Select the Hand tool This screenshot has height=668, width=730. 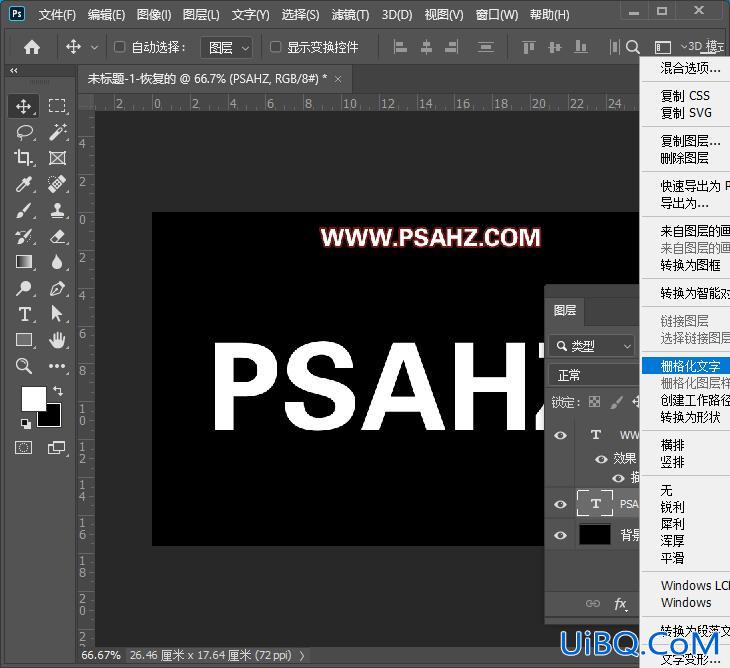[x=57, y=340]
